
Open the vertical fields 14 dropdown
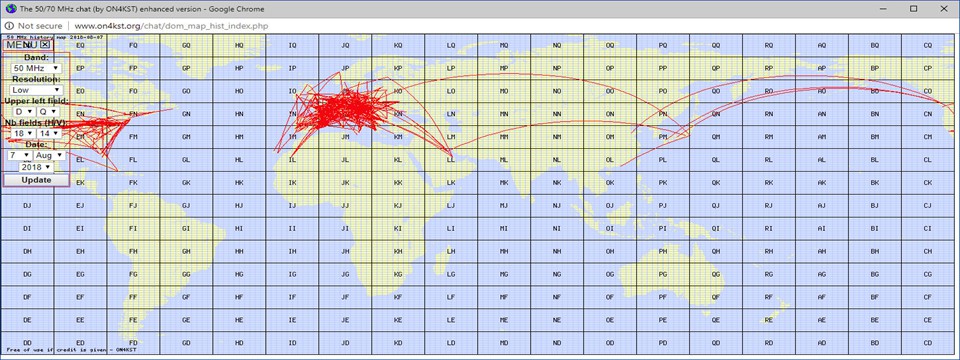click(x=48, y=133)
